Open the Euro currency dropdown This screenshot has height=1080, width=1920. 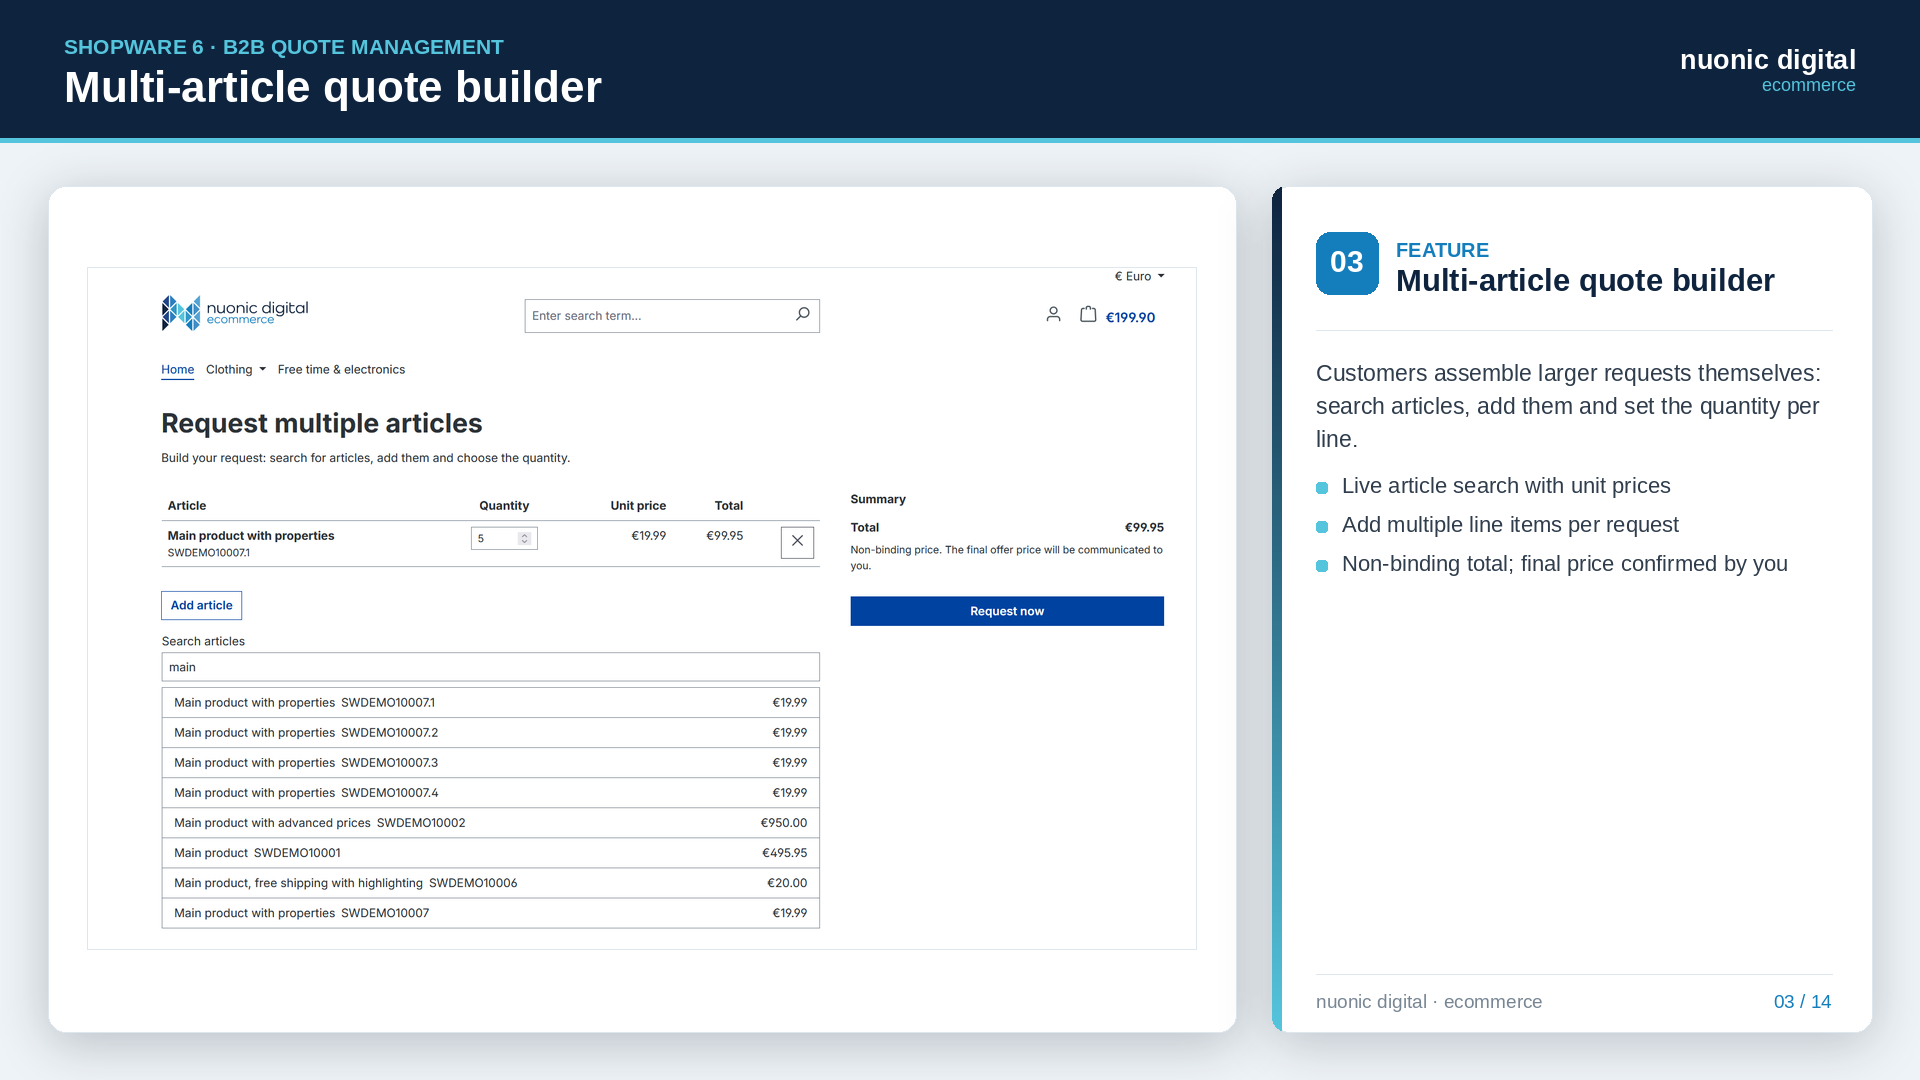point(1139,277)
